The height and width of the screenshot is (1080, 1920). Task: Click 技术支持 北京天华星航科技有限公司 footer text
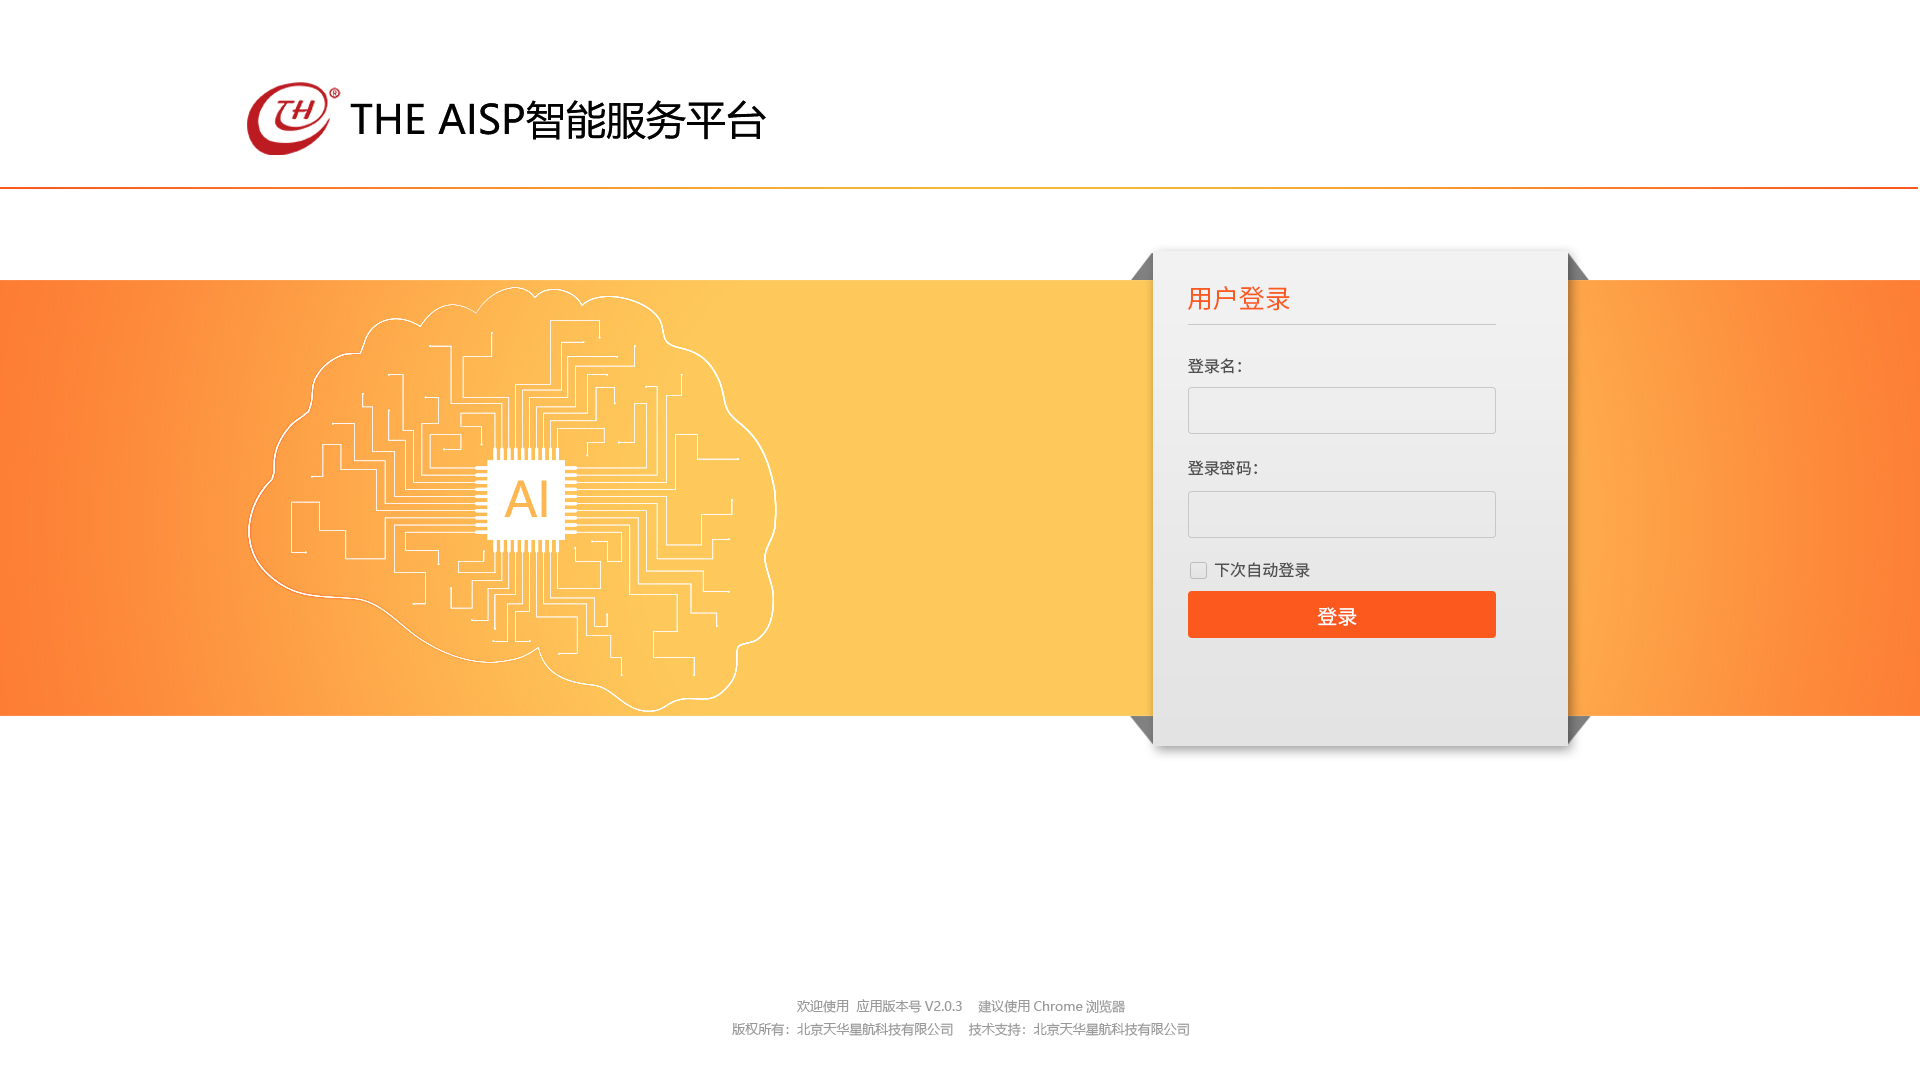click(1078, 1030)
